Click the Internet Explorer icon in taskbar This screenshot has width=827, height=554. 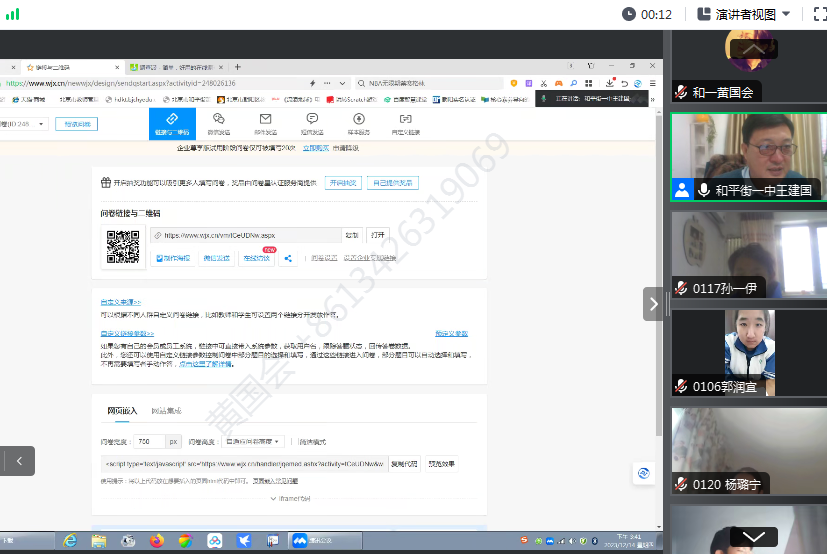pyautogui.click(x=70, y=540)
